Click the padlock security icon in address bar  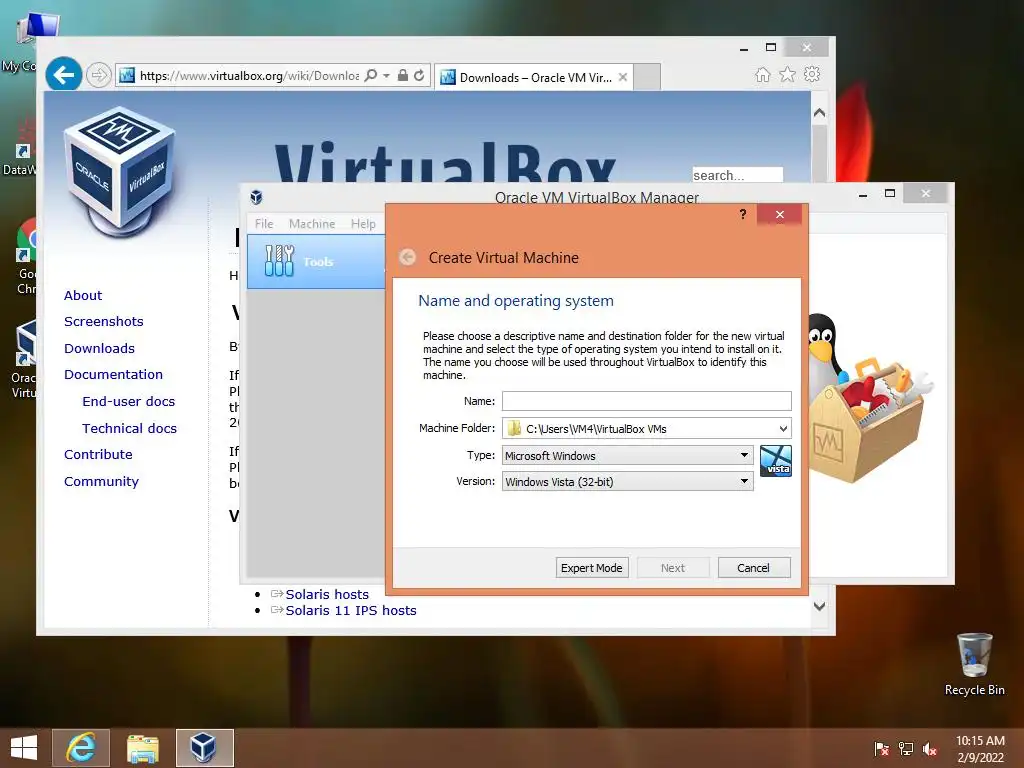pyautogui.click(x=403, y=75)
